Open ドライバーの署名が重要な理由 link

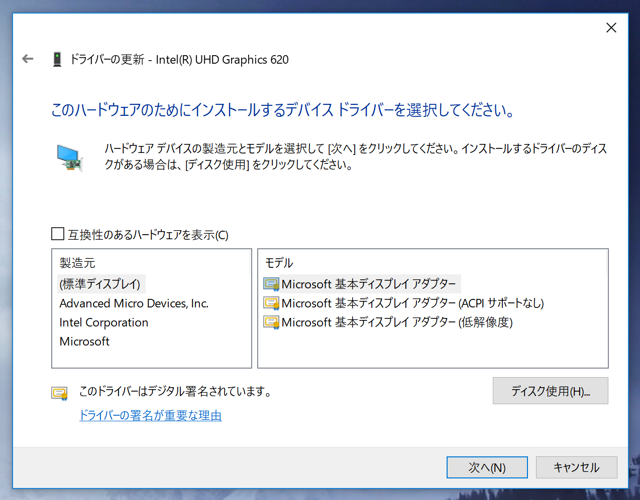[x=151, y=416]
